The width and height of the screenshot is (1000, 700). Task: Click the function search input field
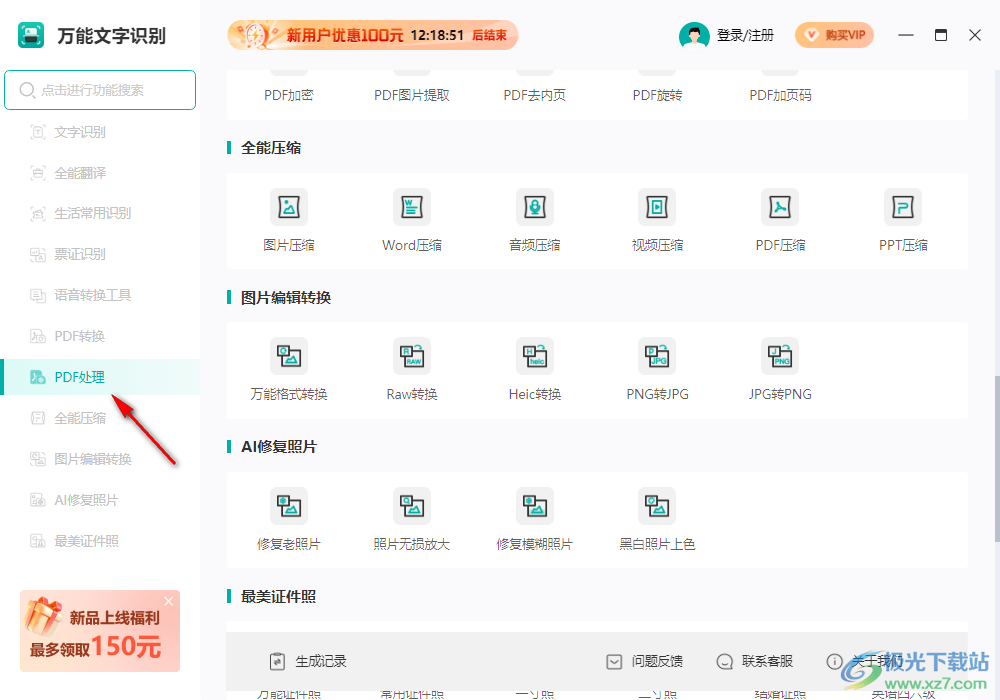pyautogui.click(x=100, y=90)
